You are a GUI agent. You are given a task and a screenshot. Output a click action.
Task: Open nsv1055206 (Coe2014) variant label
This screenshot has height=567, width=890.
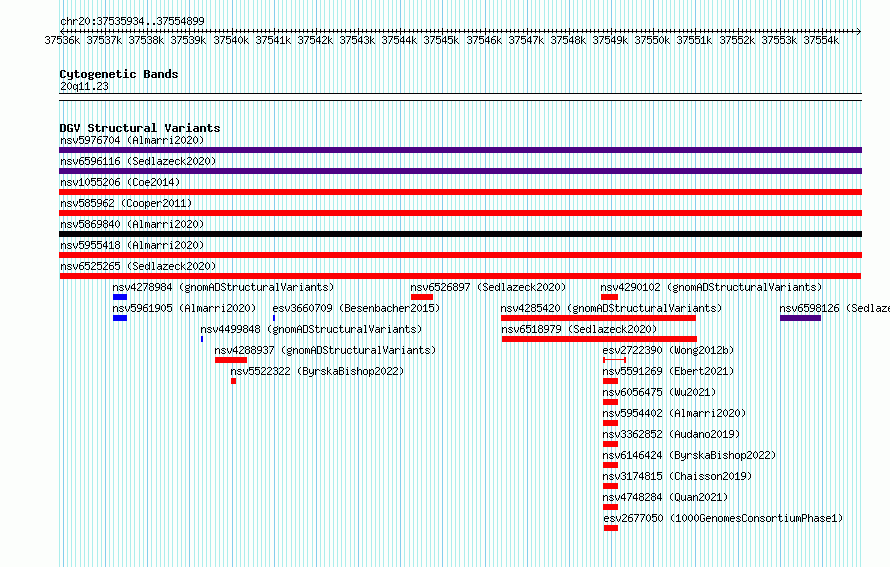(120, 182)
